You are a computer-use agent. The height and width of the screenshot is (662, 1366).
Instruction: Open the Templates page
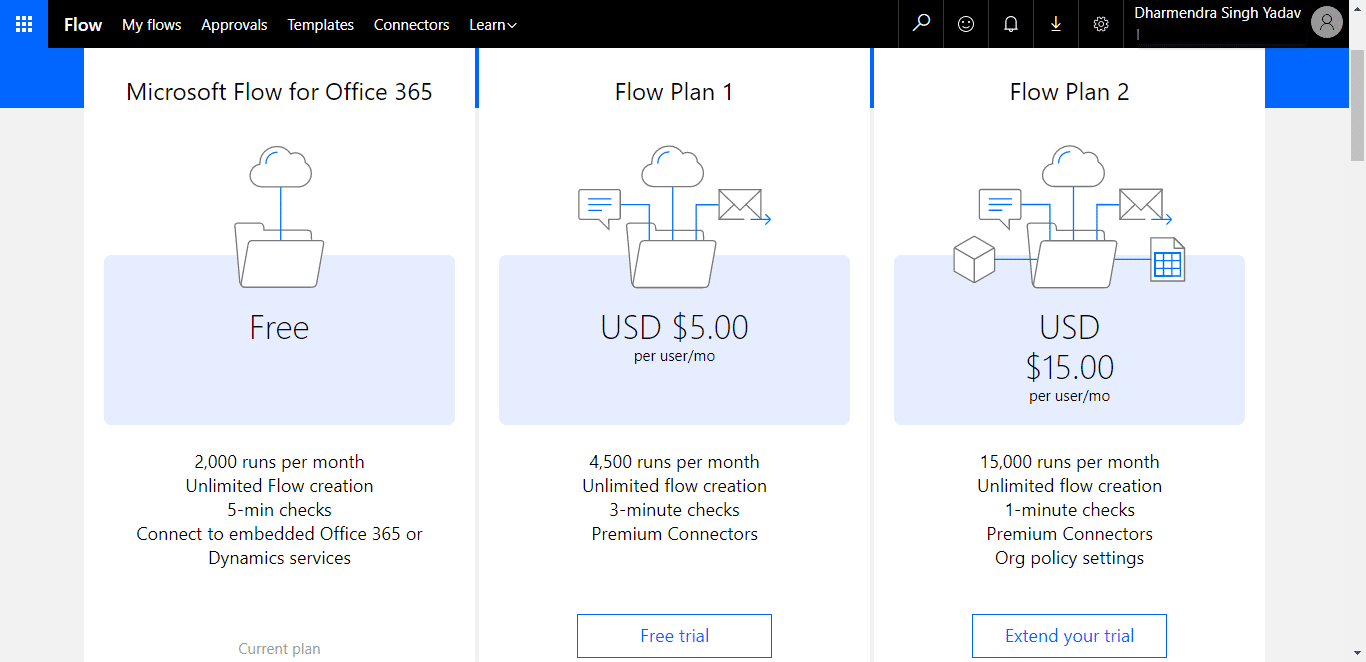320,25
